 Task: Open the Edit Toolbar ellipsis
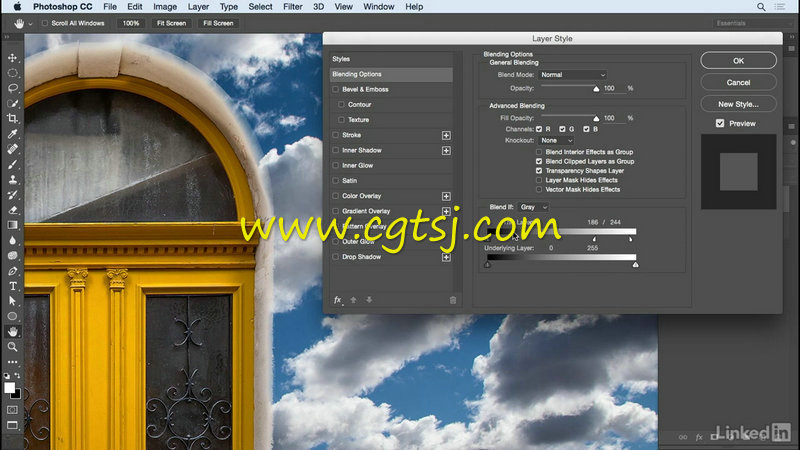point(12,362)
